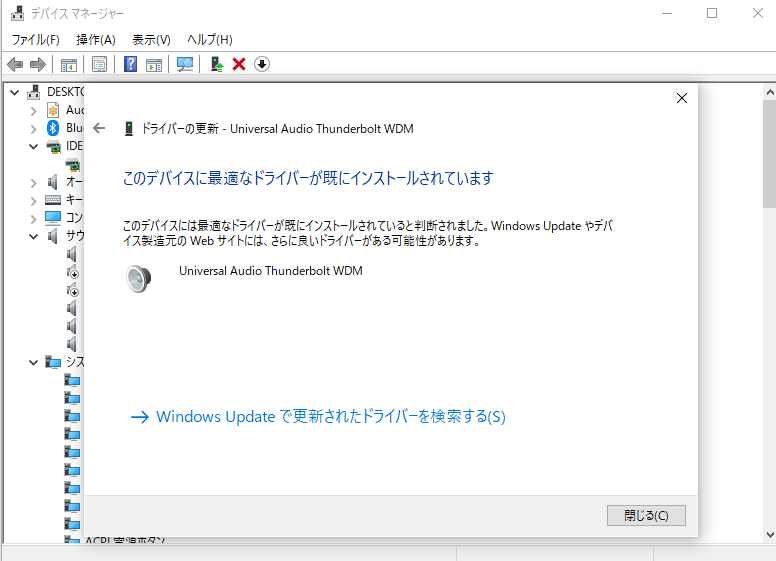This screenshot has height=561, width=776.
Task: Expand the キー keyboard category chevron
Action: click(x=33, y=201)
